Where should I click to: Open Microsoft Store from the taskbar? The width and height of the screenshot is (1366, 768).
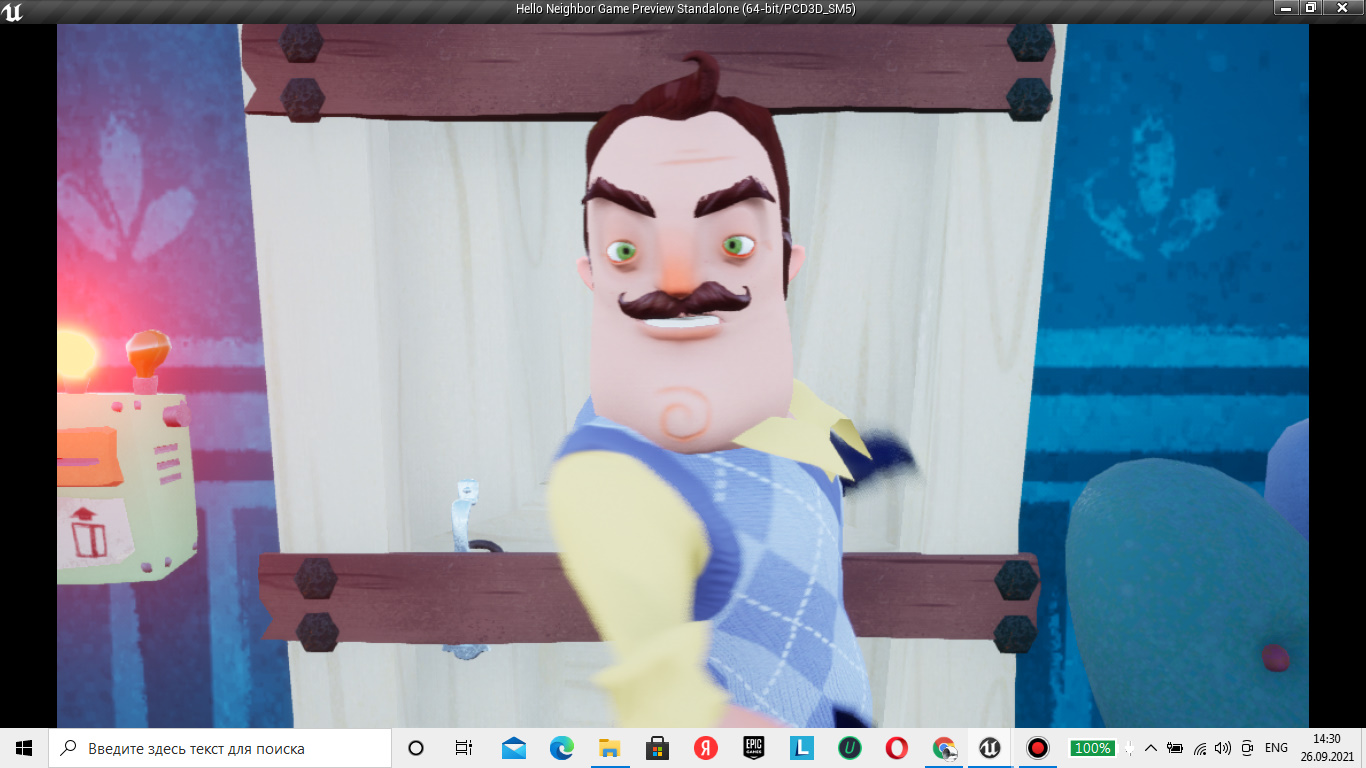[658, 748]
